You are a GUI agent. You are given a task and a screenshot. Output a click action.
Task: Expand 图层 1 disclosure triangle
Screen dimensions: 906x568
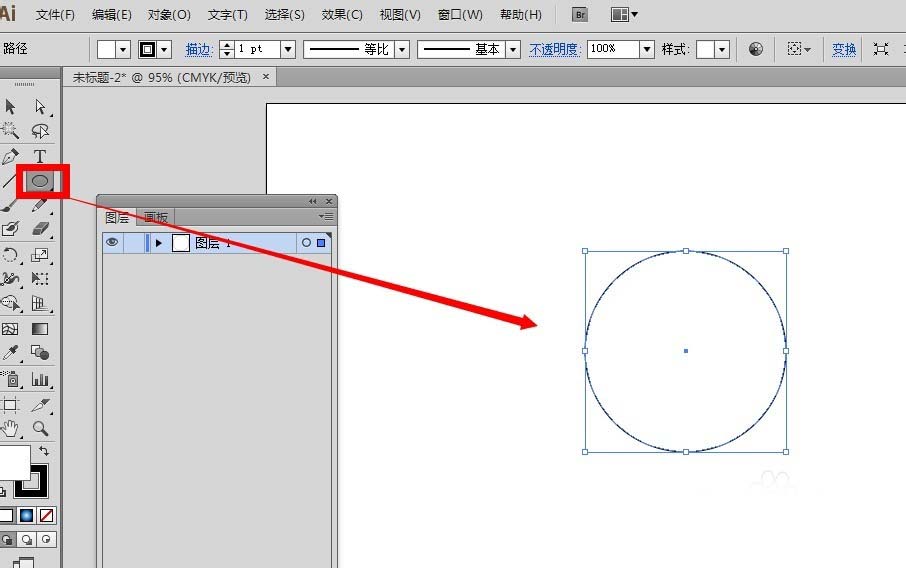pyautogui.click(x=159, y=243)
